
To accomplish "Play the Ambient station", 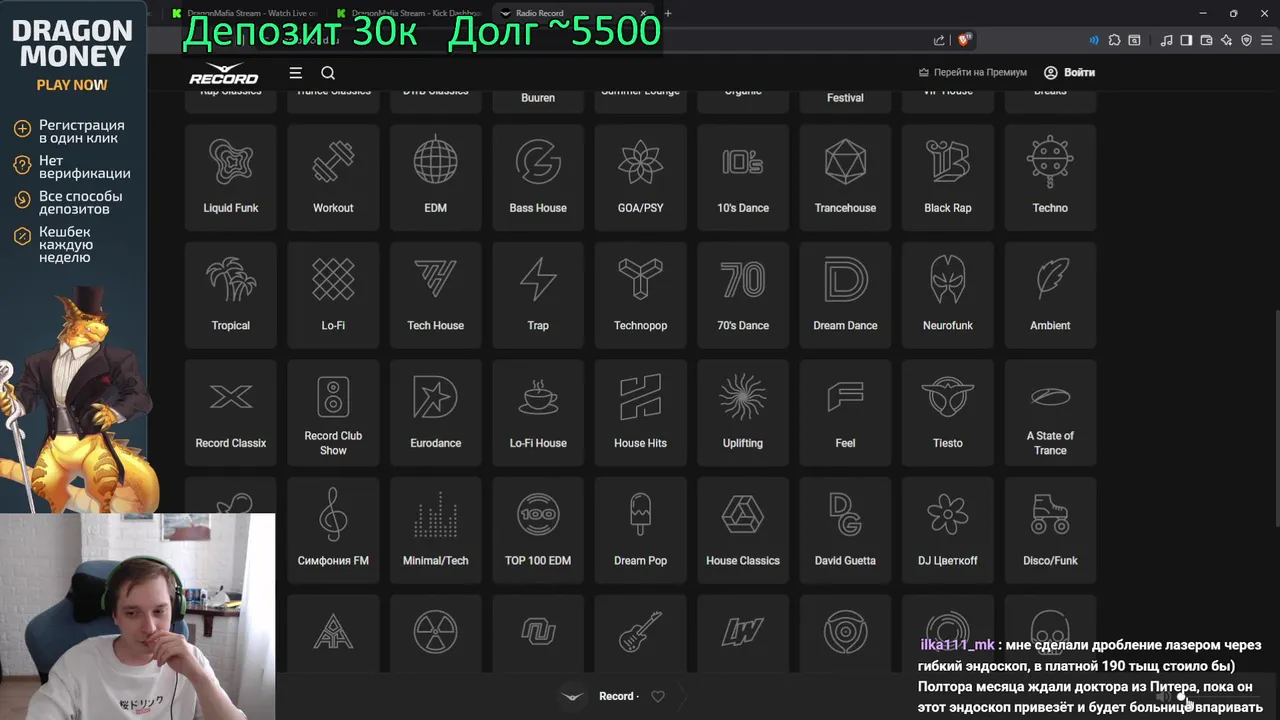I will (1050, 295).
